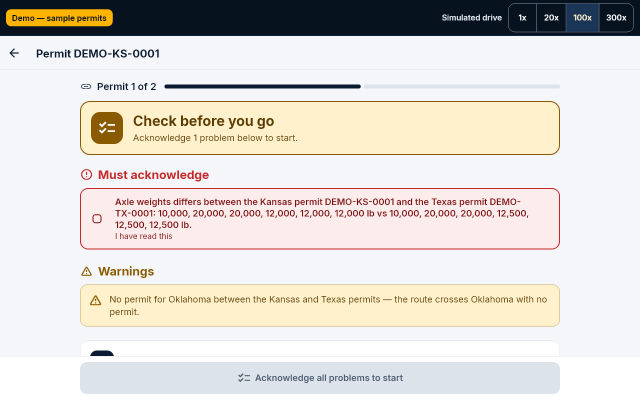Screen dimensions: 640x400
Task: Click the link icon beside Permit 1 of 2
Action: click(x=86, y=87)
